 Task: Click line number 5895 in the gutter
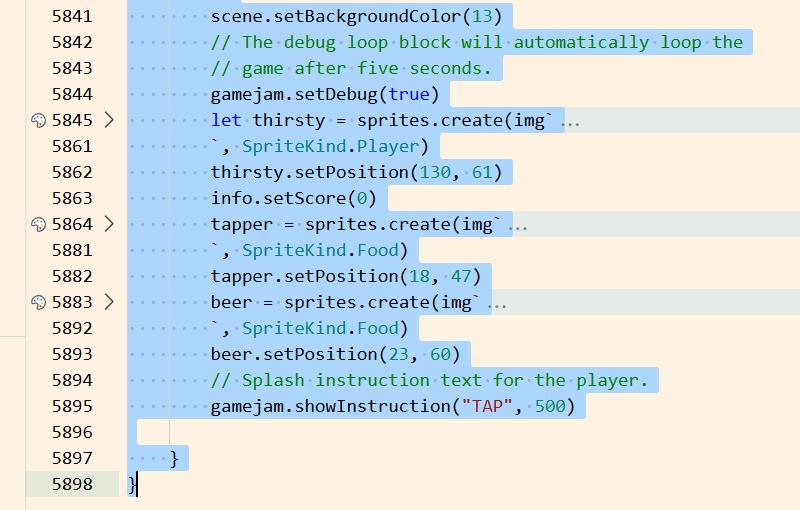70,406
